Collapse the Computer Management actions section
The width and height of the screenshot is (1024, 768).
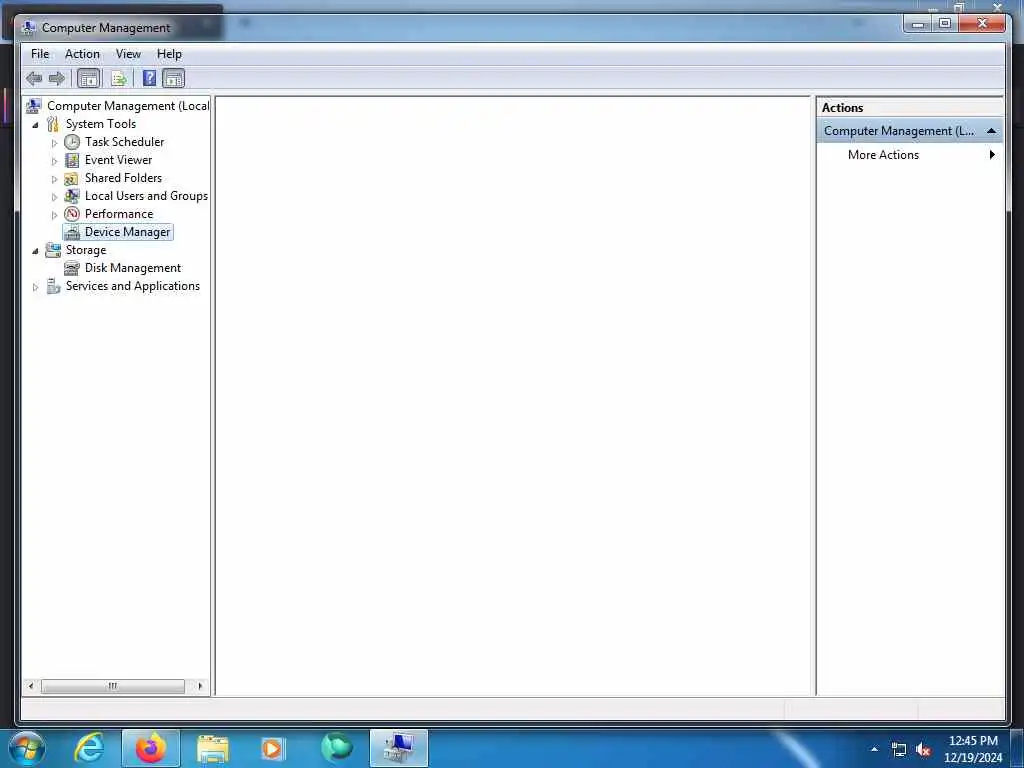coord(991,131)
